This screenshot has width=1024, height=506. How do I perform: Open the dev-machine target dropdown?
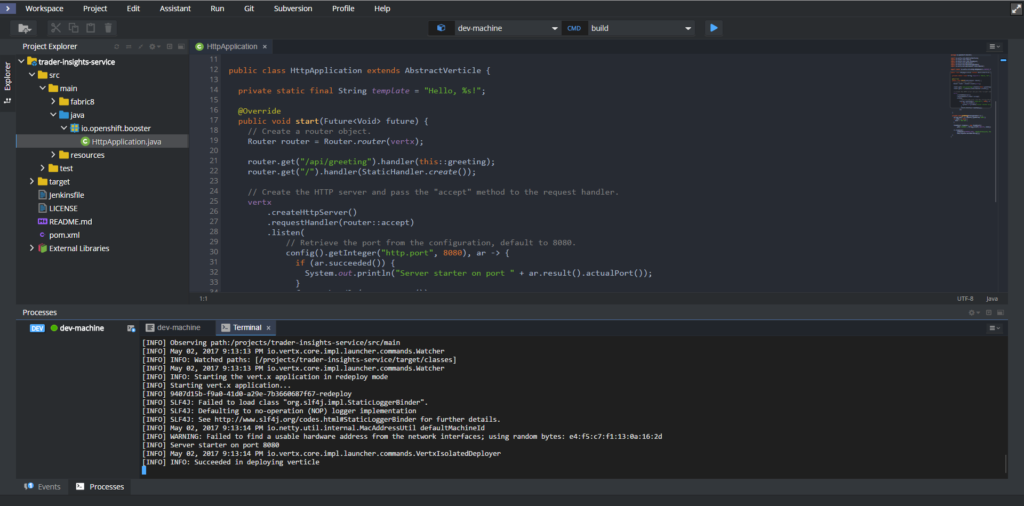click(x=507, y=28)
